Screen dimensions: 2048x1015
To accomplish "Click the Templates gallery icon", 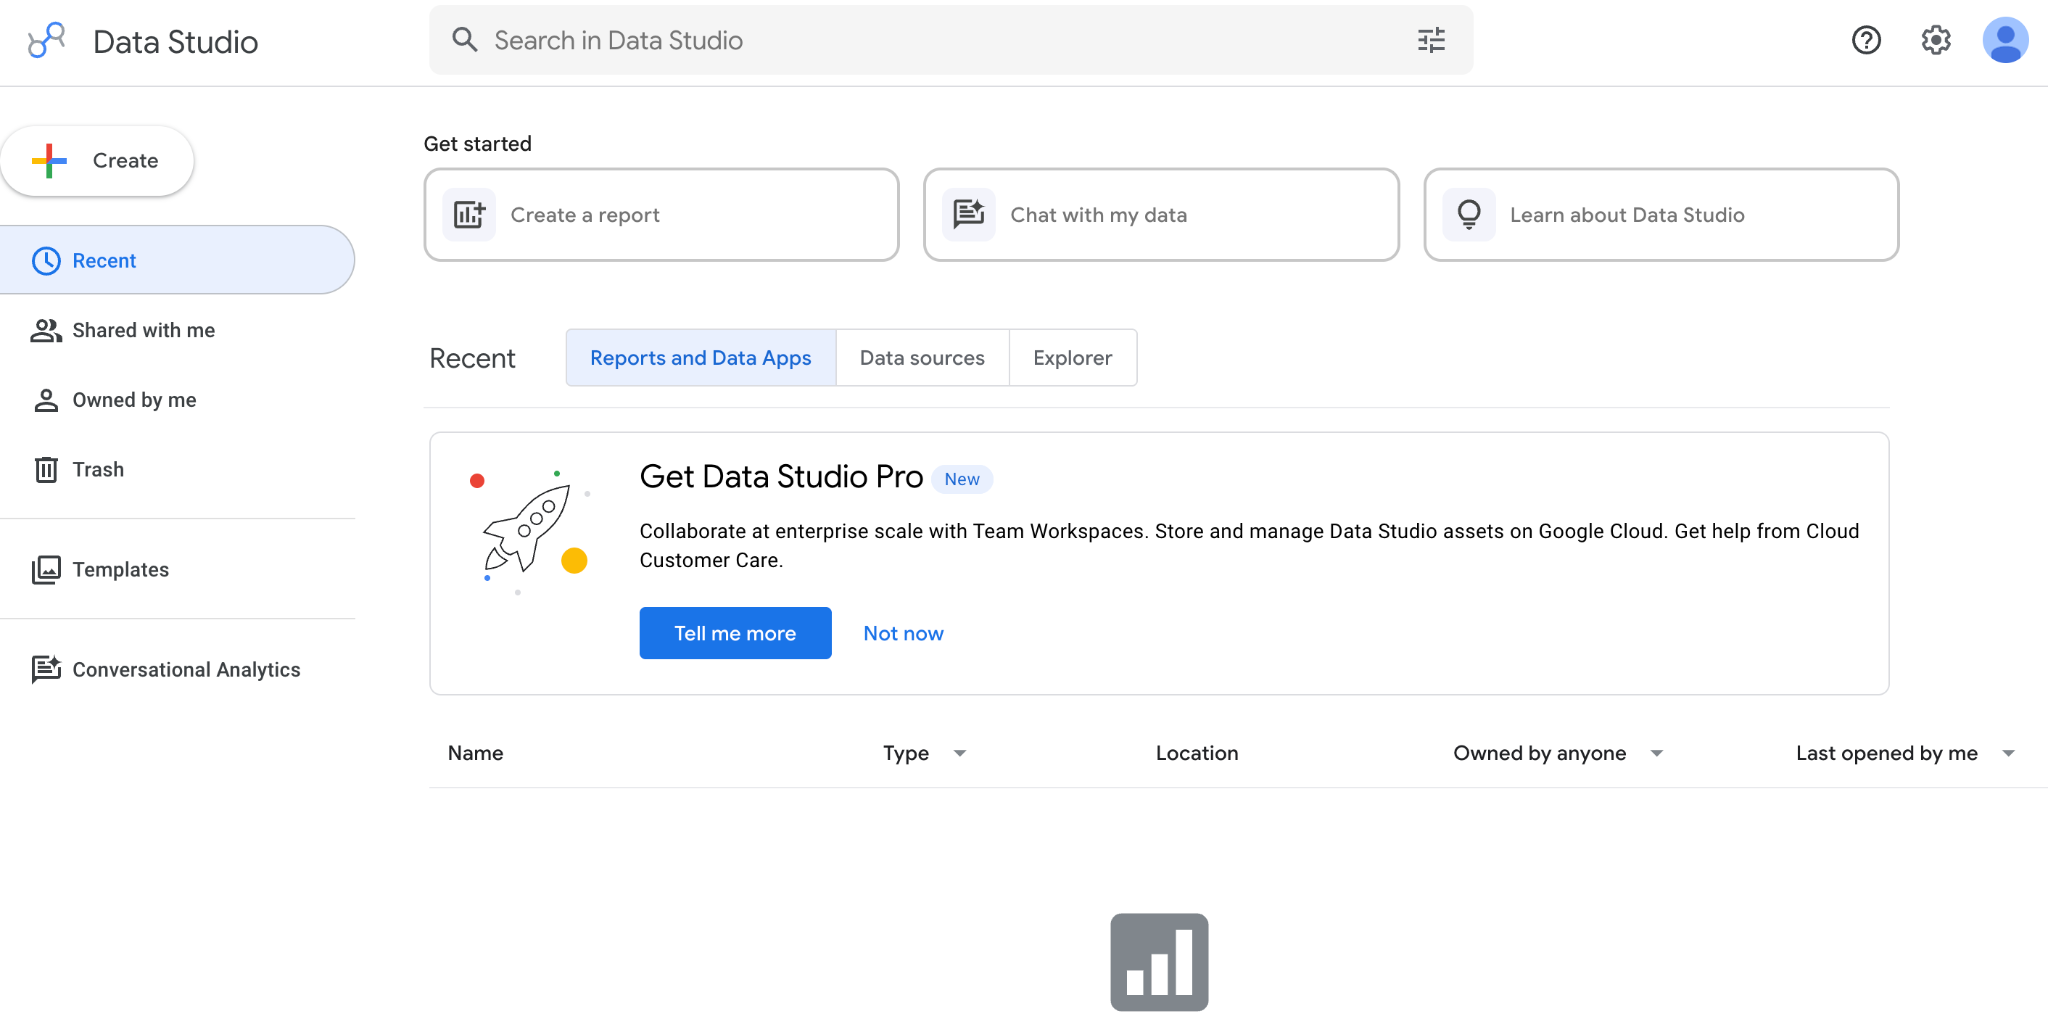I will pos(46,570).
